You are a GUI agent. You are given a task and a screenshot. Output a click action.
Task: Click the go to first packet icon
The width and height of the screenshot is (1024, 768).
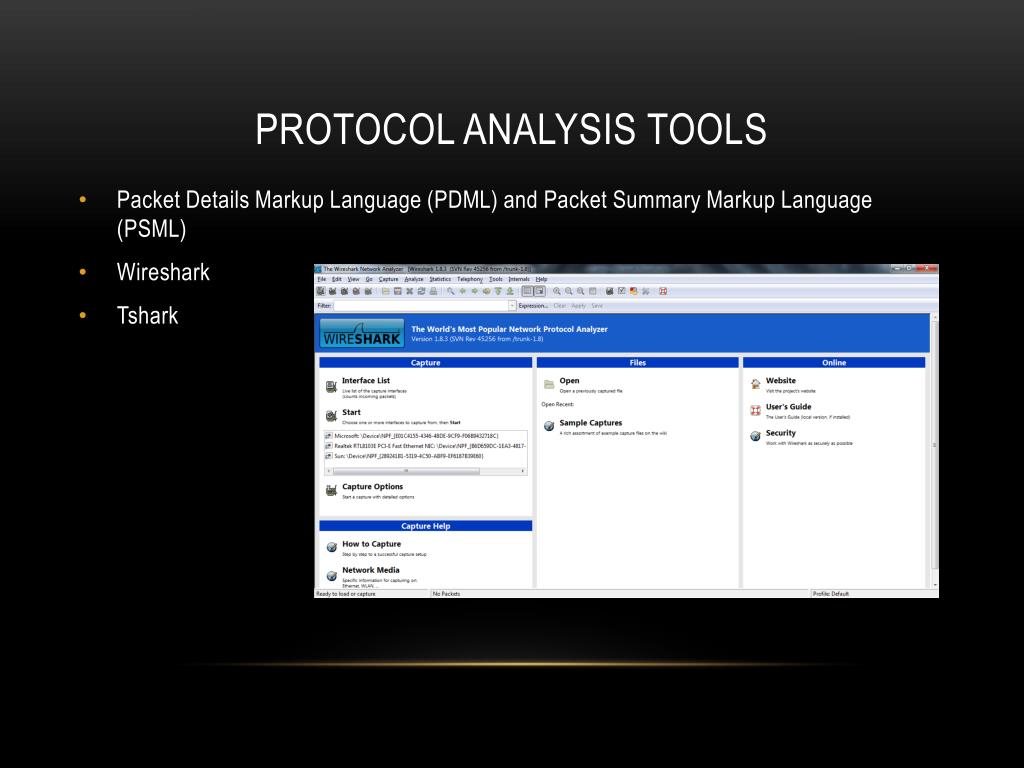click(498, 291)
